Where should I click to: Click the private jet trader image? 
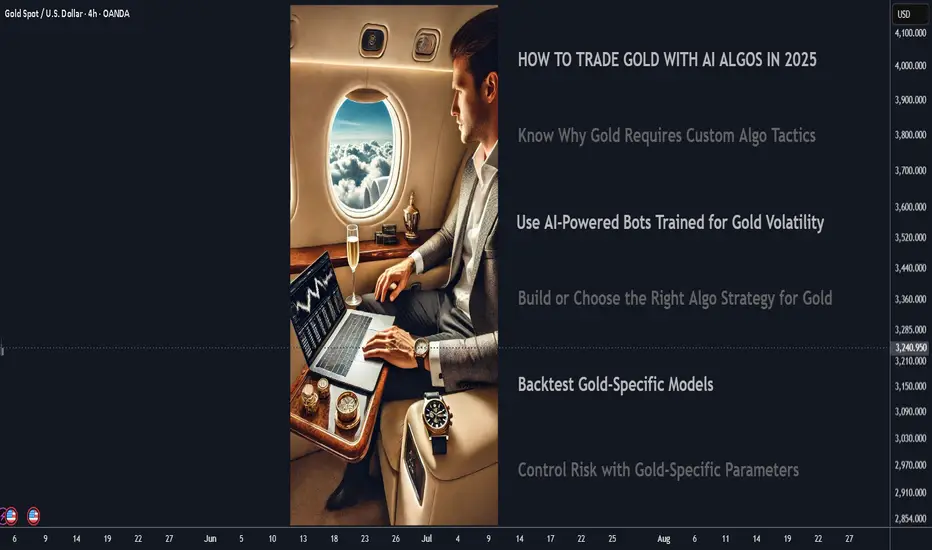pos(394,265)
